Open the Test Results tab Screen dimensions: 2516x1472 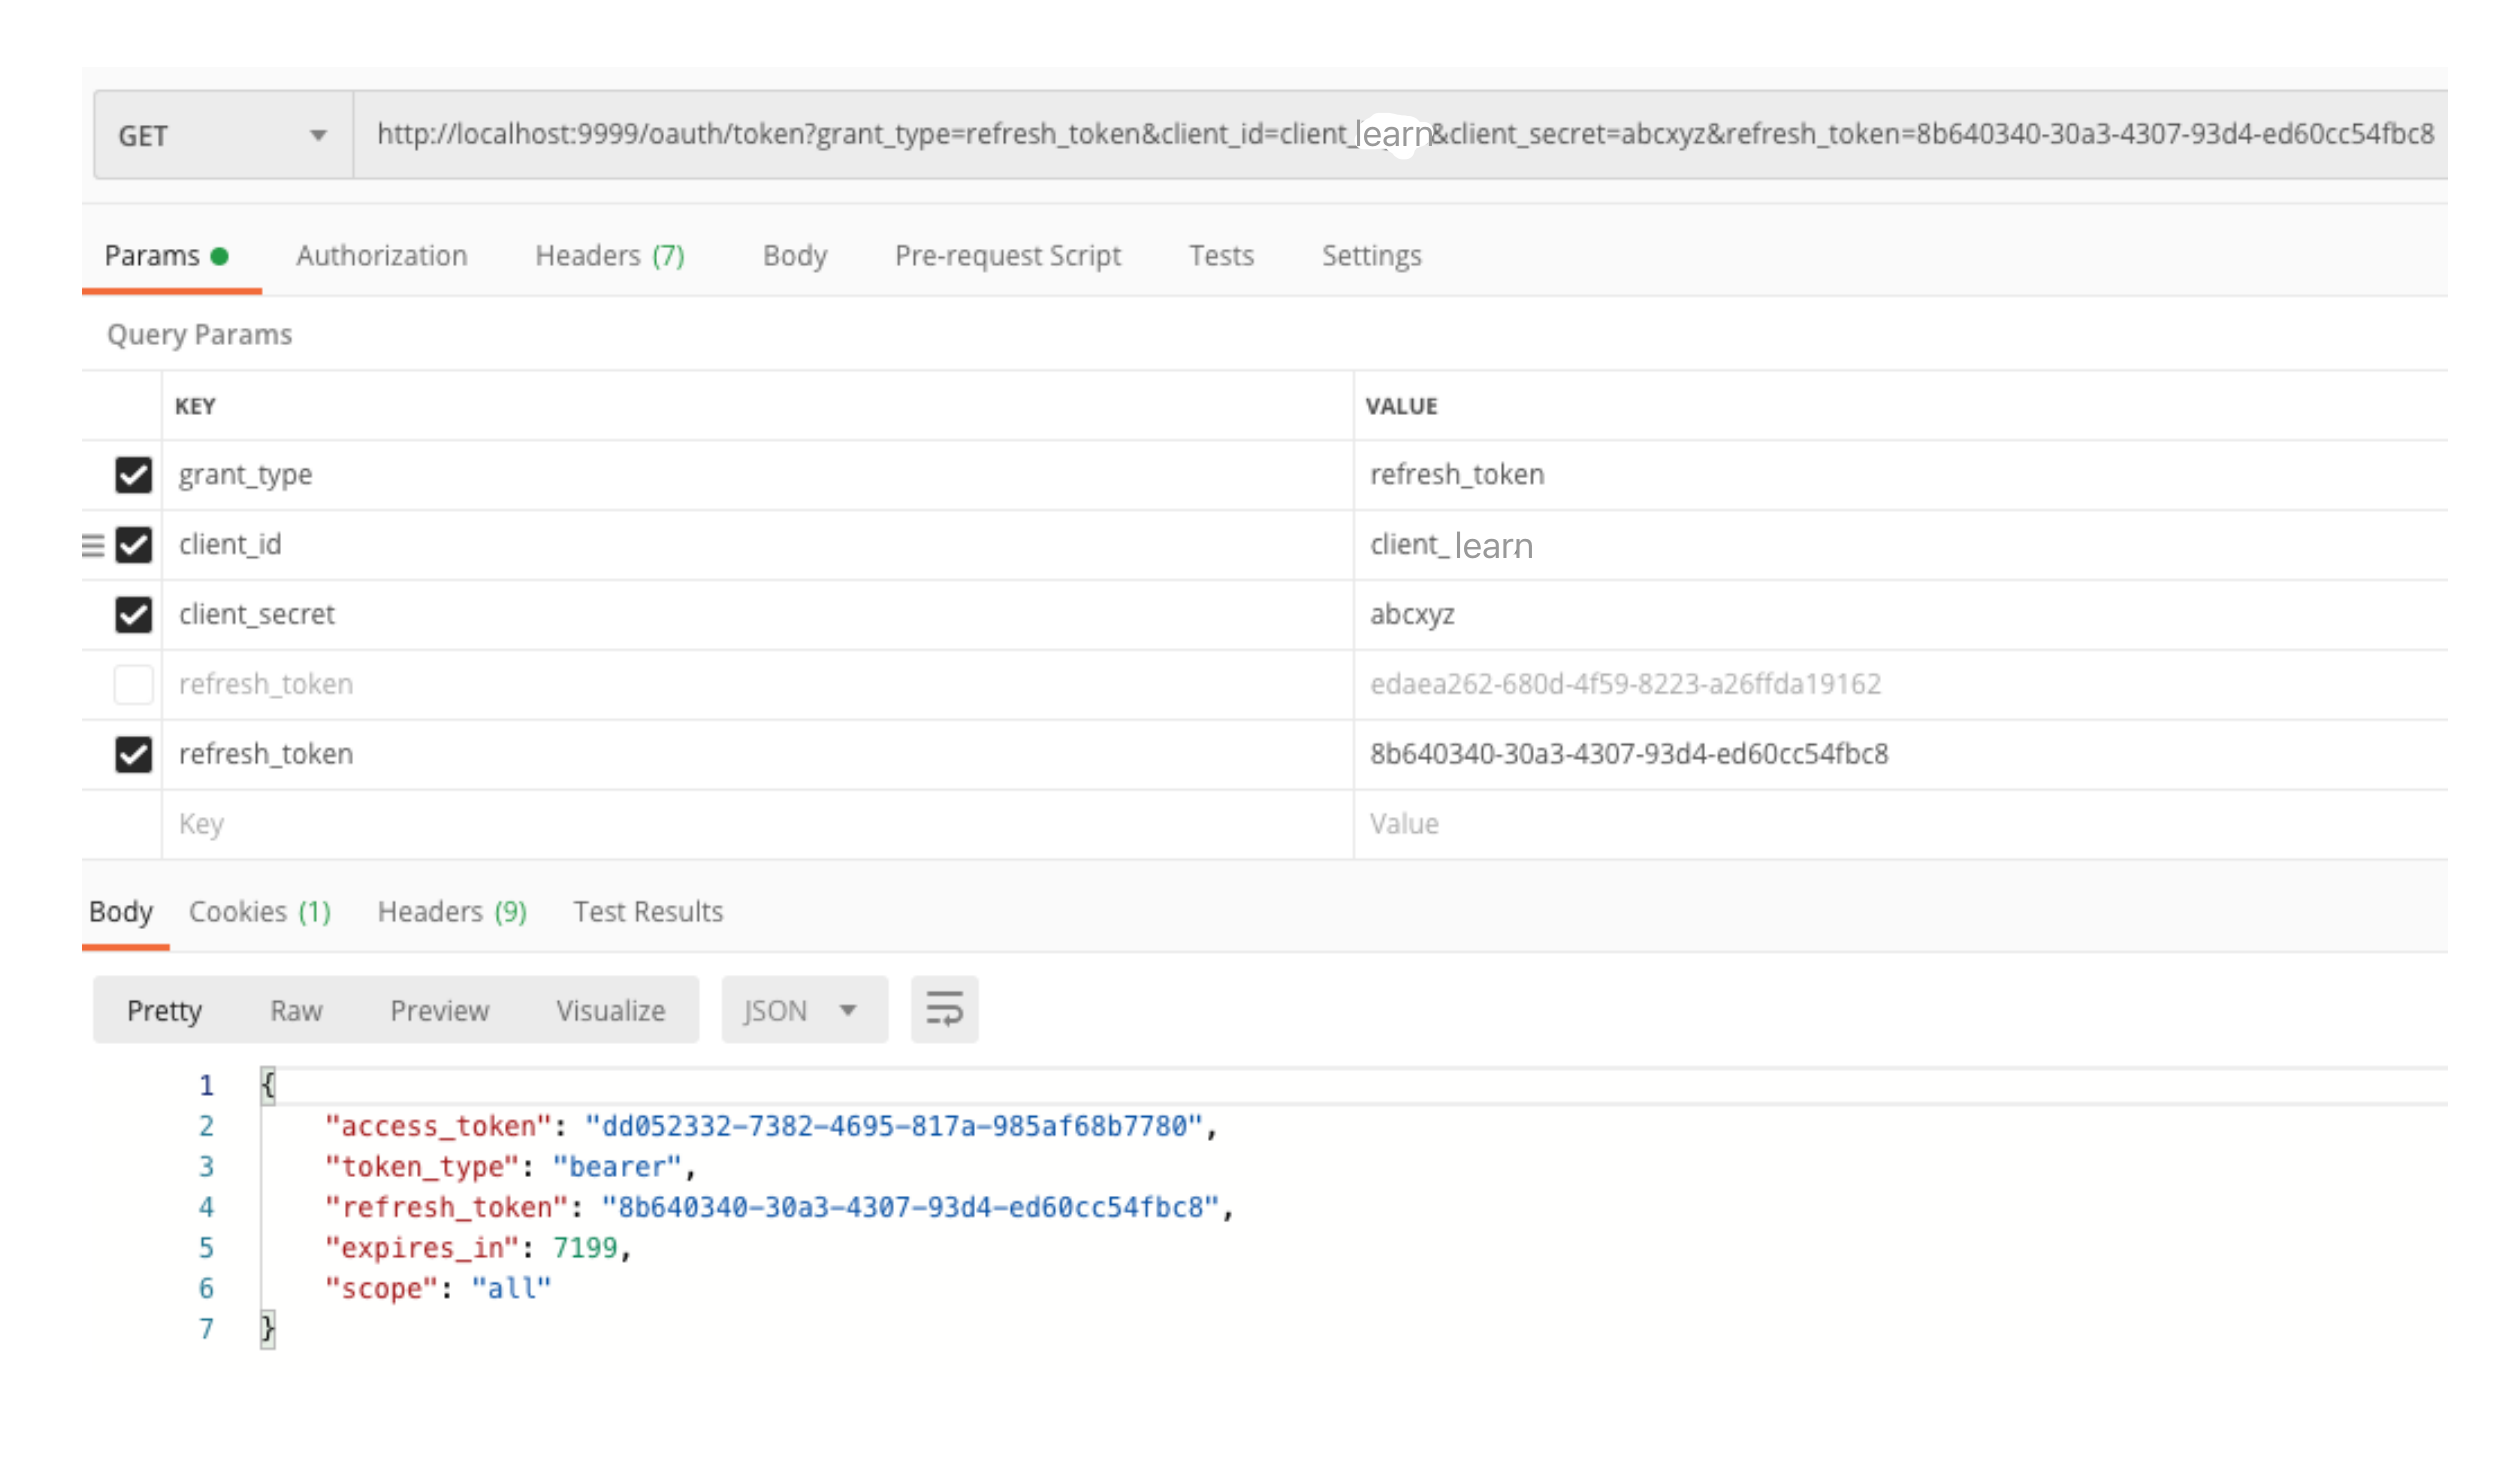click(647, 911)
